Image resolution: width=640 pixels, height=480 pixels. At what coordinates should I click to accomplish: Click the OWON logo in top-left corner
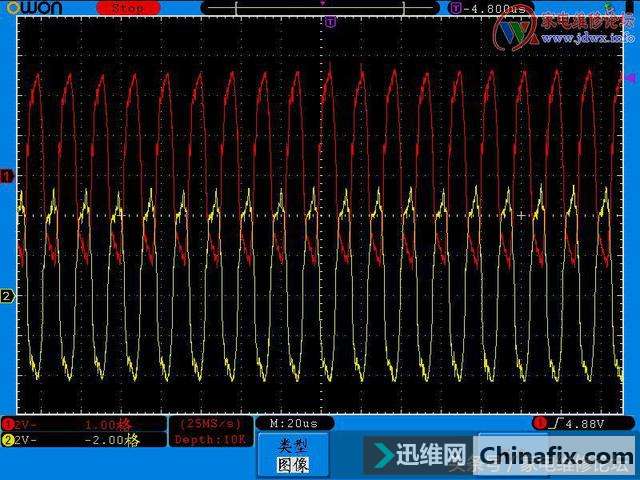click(x=32, y=8)
